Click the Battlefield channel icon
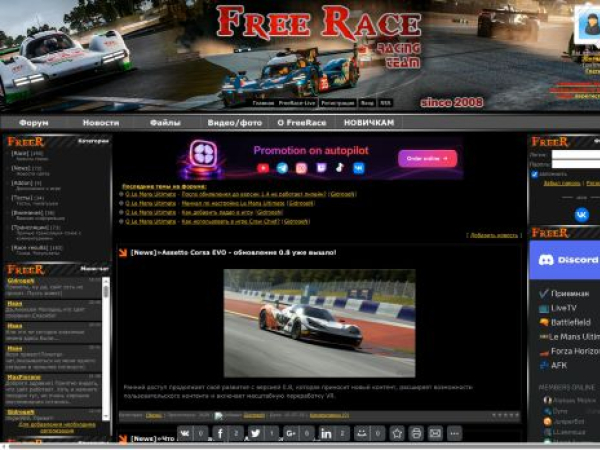This screenshot has height=450, width=600. [544, 322]
